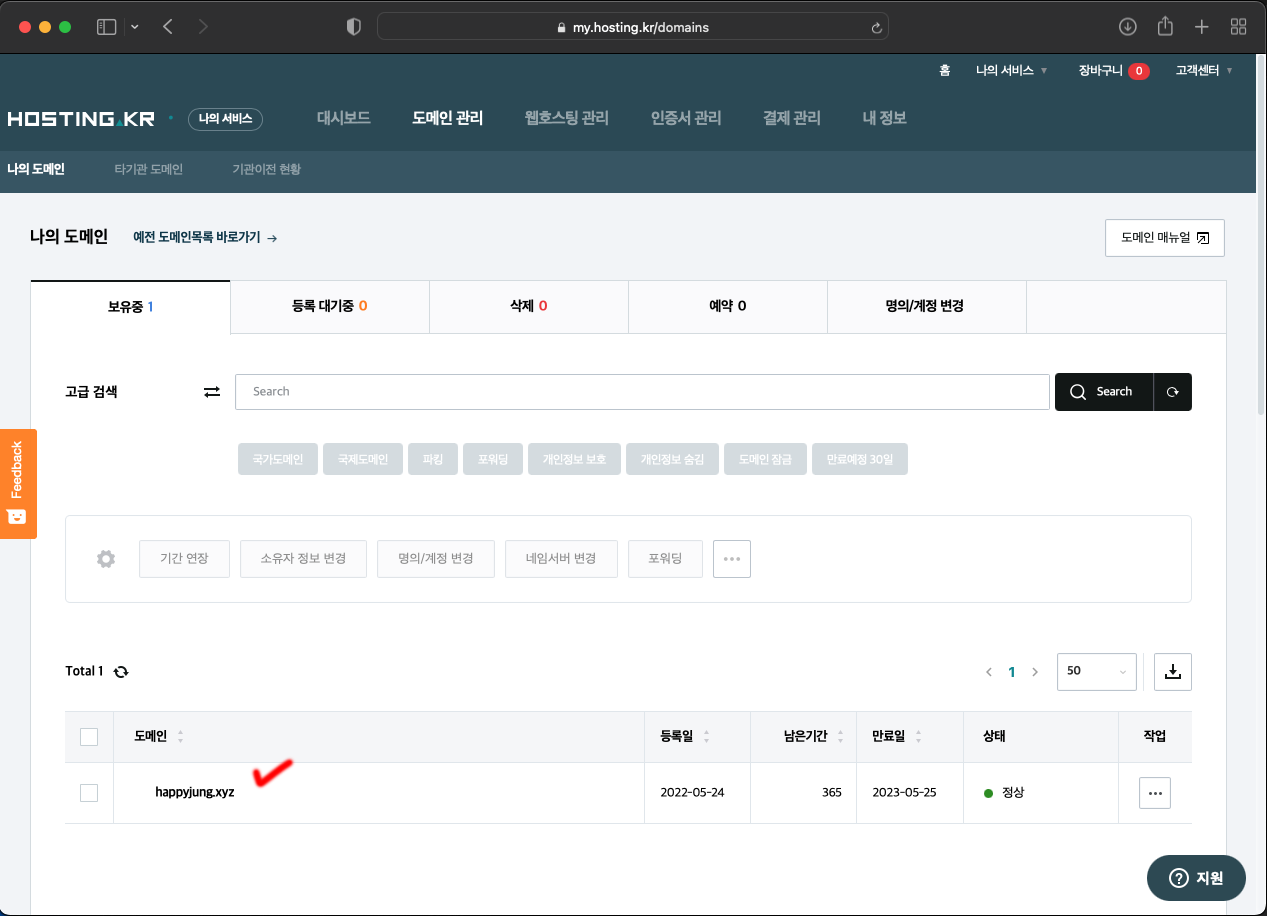
Task: Click the search reset icon button
Action: coord(1172,392)
